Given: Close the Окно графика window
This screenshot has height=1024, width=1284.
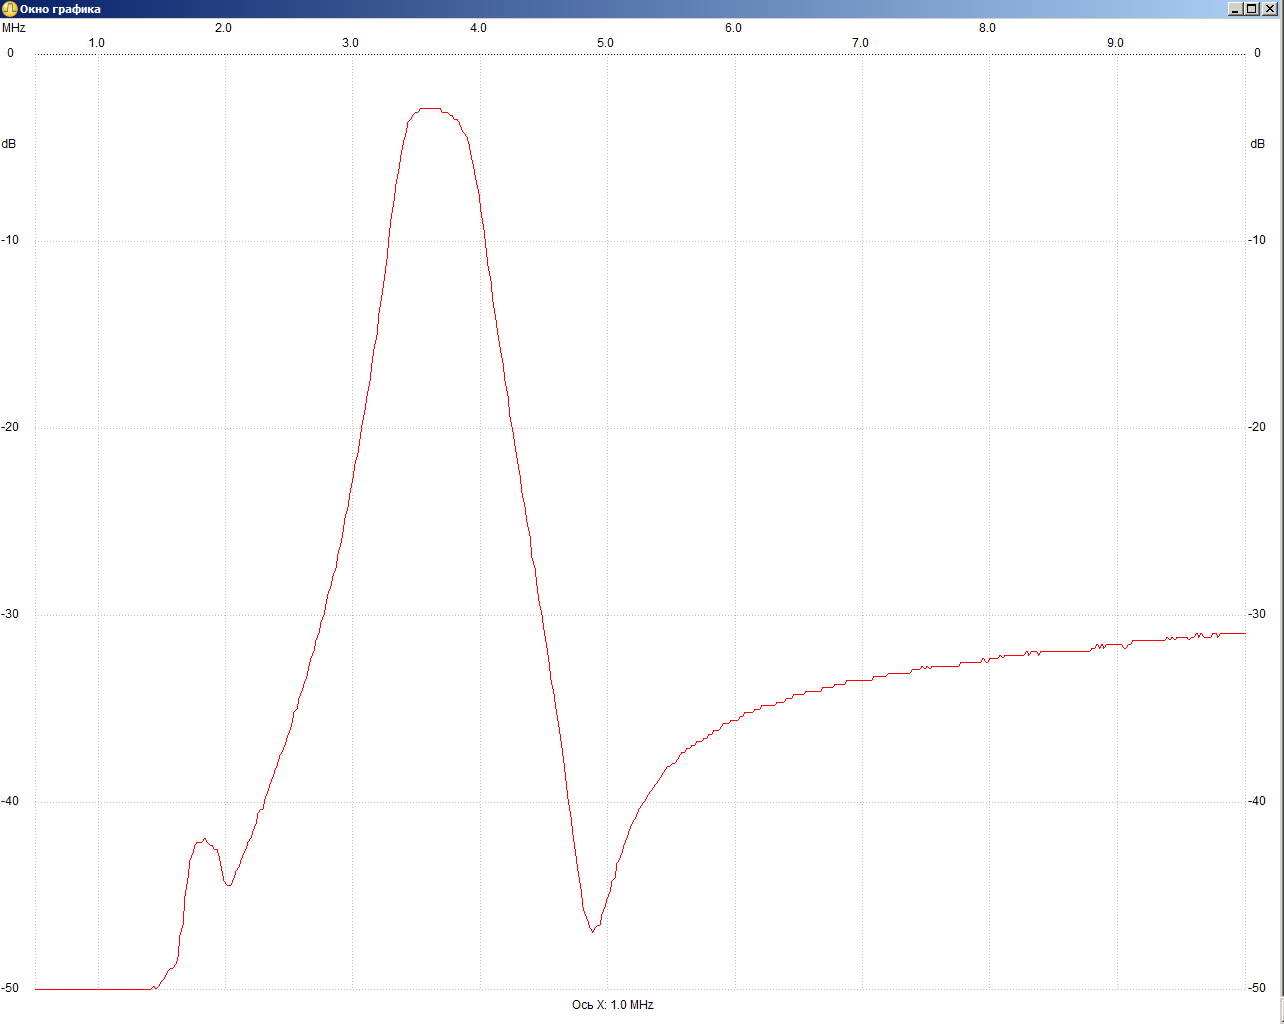Looking at the screenshot, I should [1270, 9].
